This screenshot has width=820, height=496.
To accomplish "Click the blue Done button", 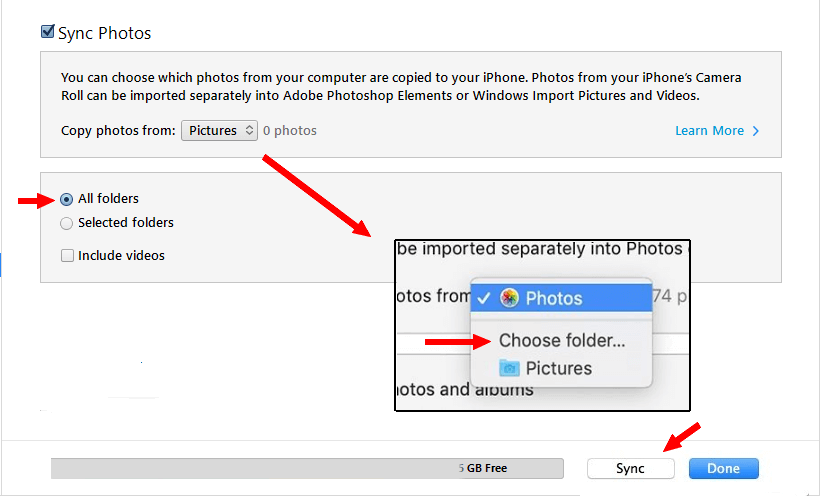I will (723, 468).
